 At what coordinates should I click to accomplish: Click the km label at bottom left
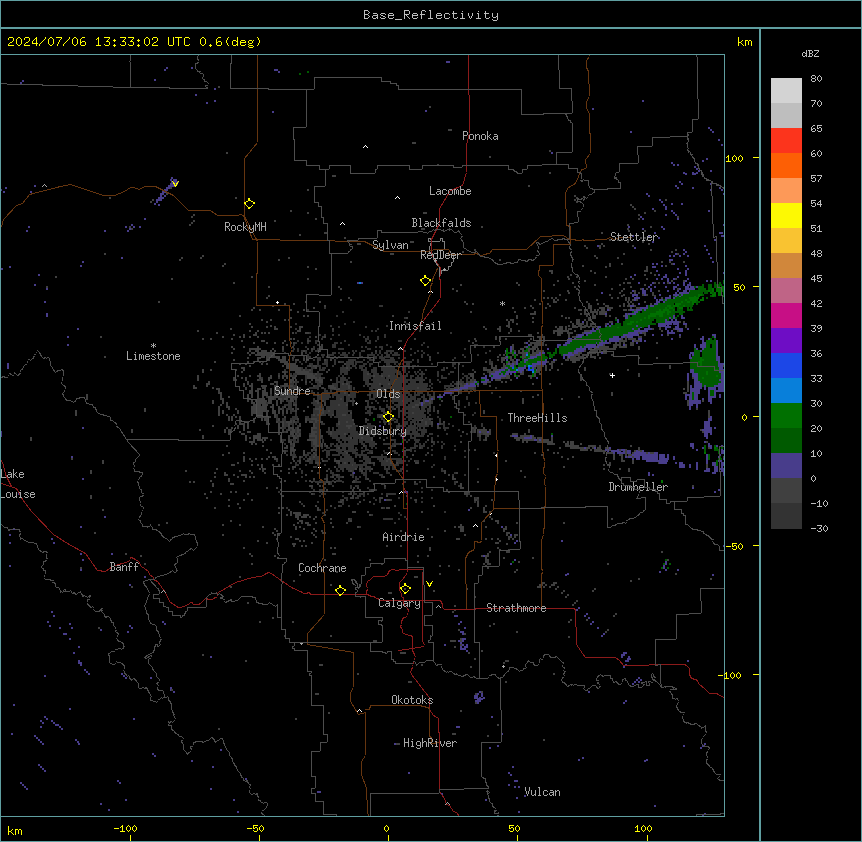tap(15, 831)
